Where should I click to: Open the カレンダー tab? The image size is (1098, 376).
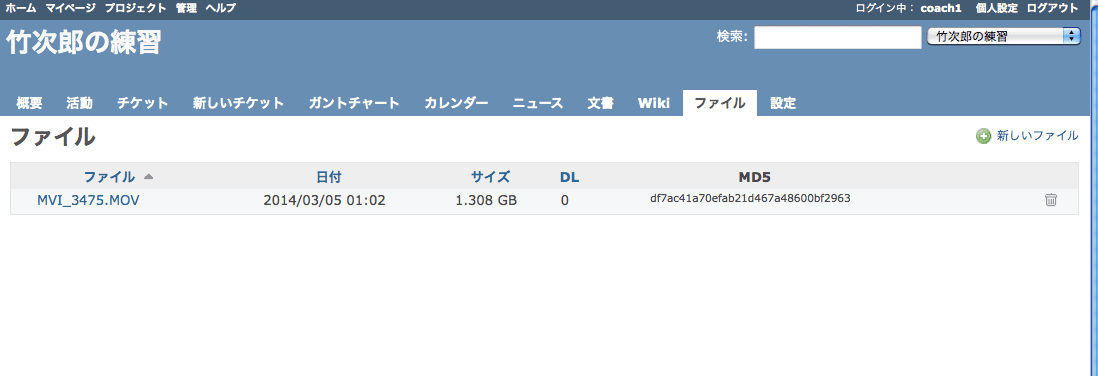457,104
